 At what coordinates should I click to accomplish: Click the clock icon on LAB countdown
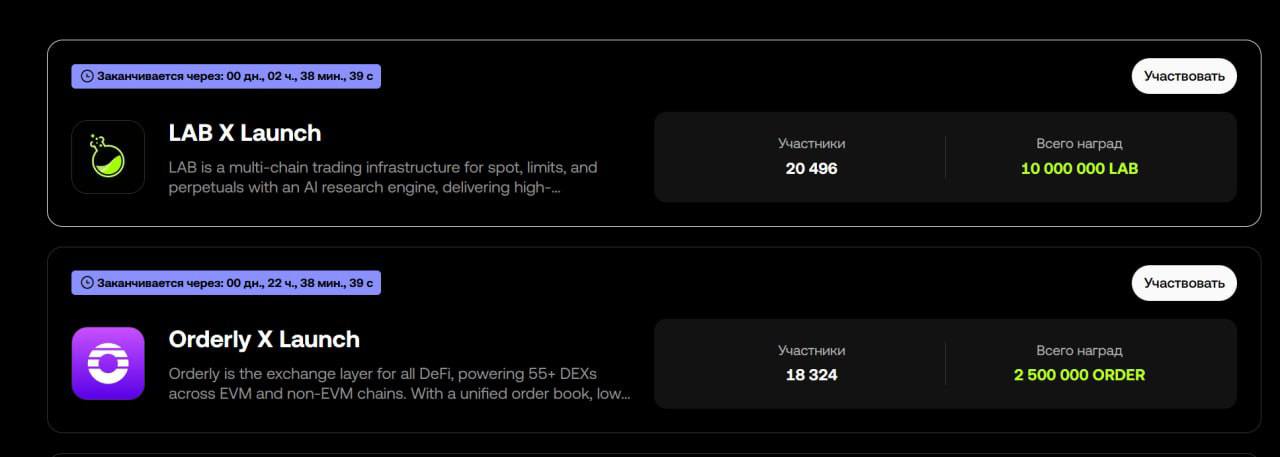[x=86, y=76]
